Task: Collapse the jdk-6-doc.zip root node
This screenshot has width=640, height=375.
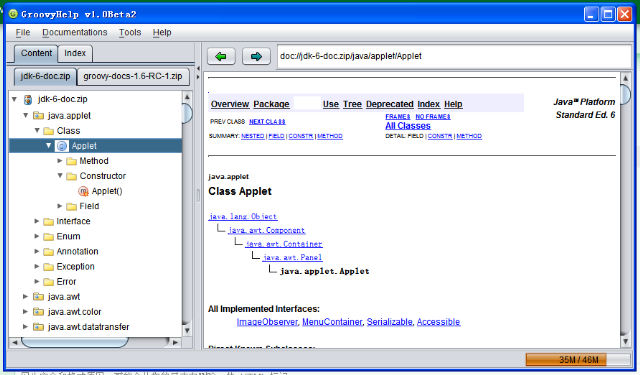Action: point(14,99)
